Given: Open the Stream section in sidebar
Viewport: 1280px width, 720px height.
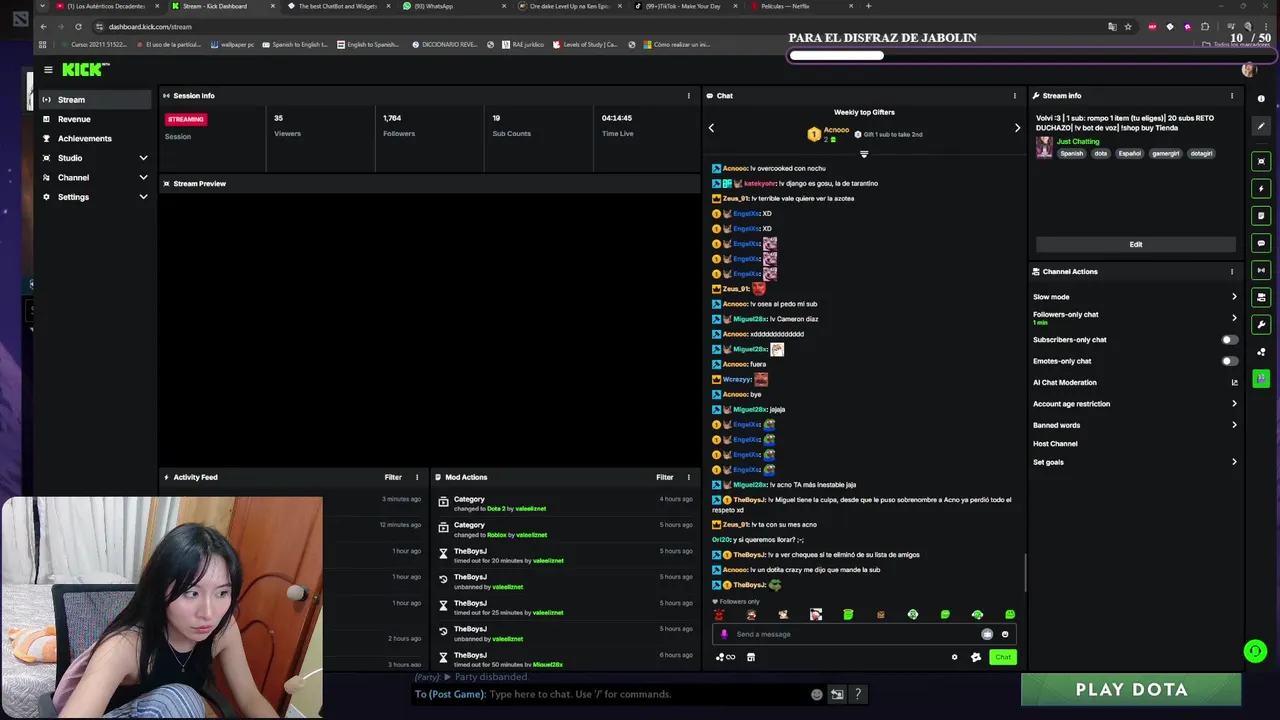Looking at the screenshot, I should click(95, 99).
